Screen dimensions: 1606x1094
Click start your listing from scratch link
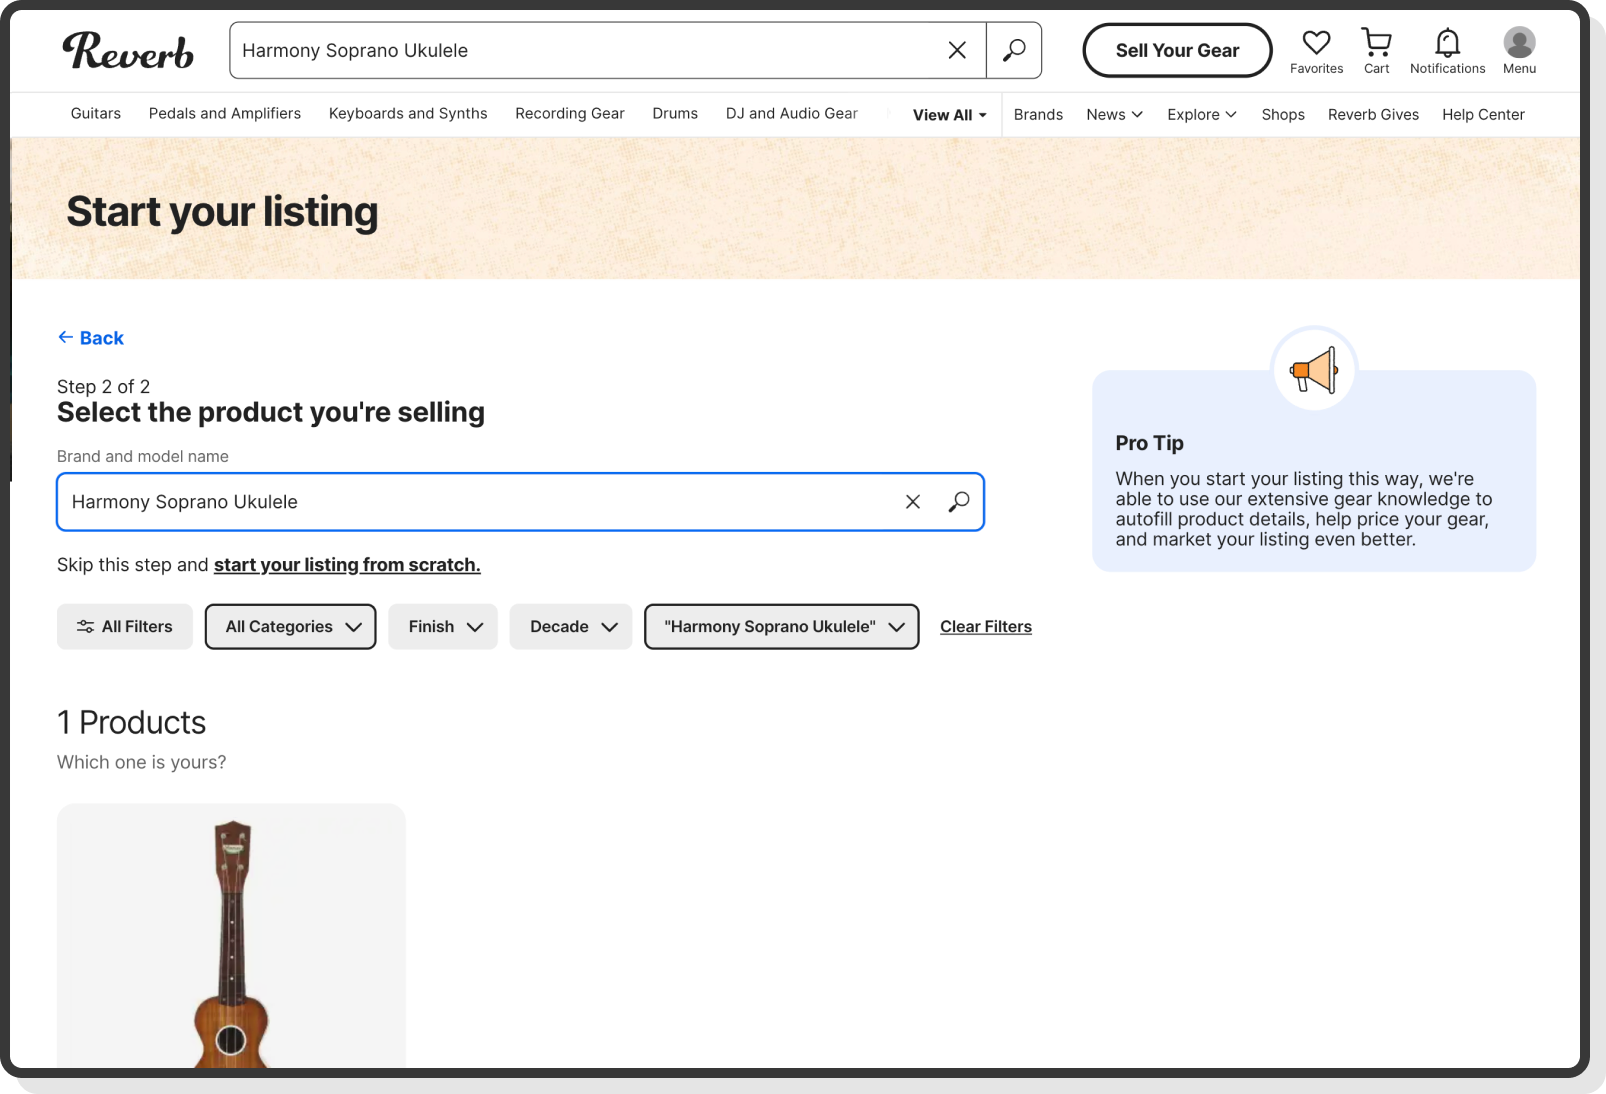pyautogui.click(x=347, y=565)
